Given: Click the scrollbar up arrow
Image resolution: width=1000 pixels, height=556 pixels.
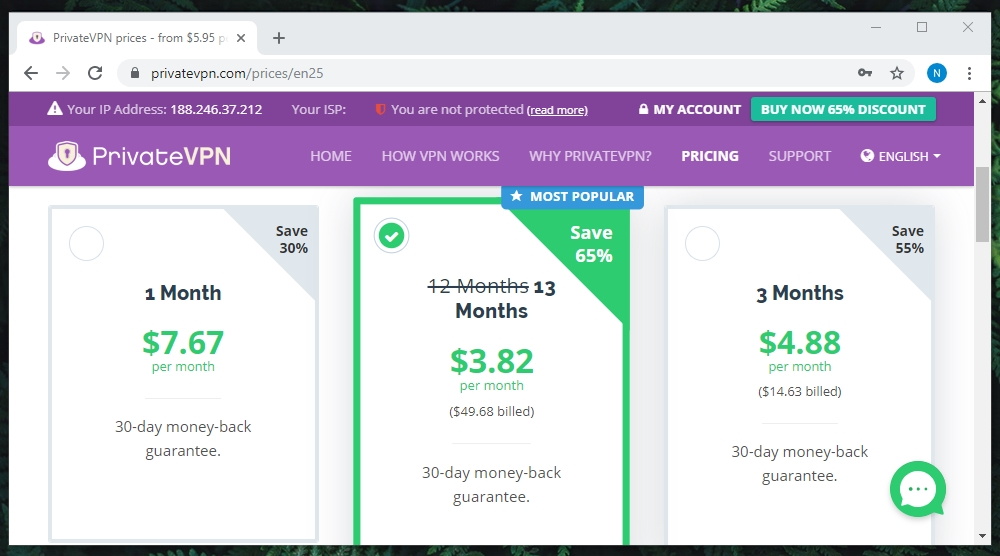Looking at the screenshot, I should tap(982, 101).
